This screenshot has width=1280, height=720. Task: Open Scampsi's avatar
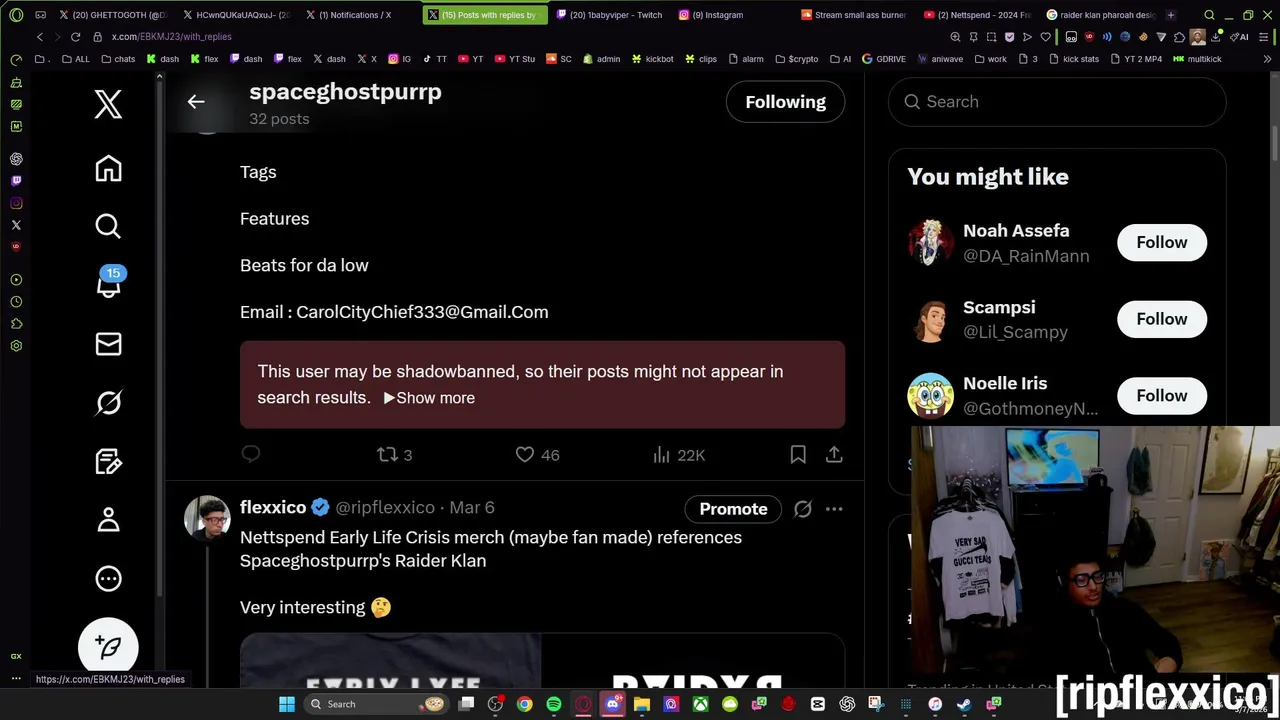pos(930,319)
